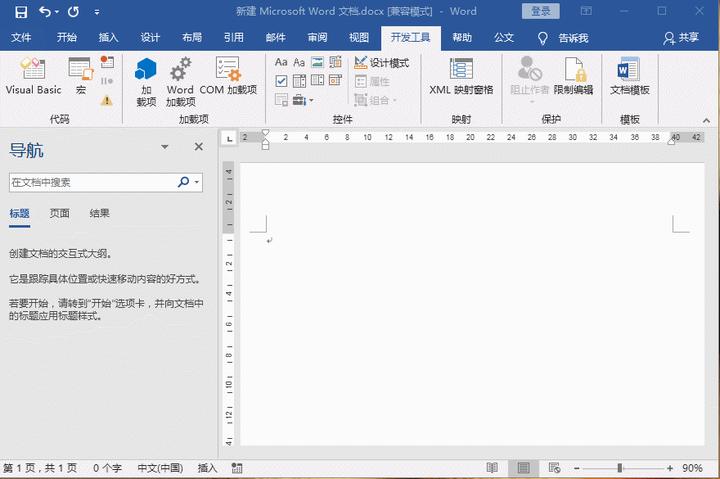
Task: Insert picture content control
Action: click(x=317, y=62)
